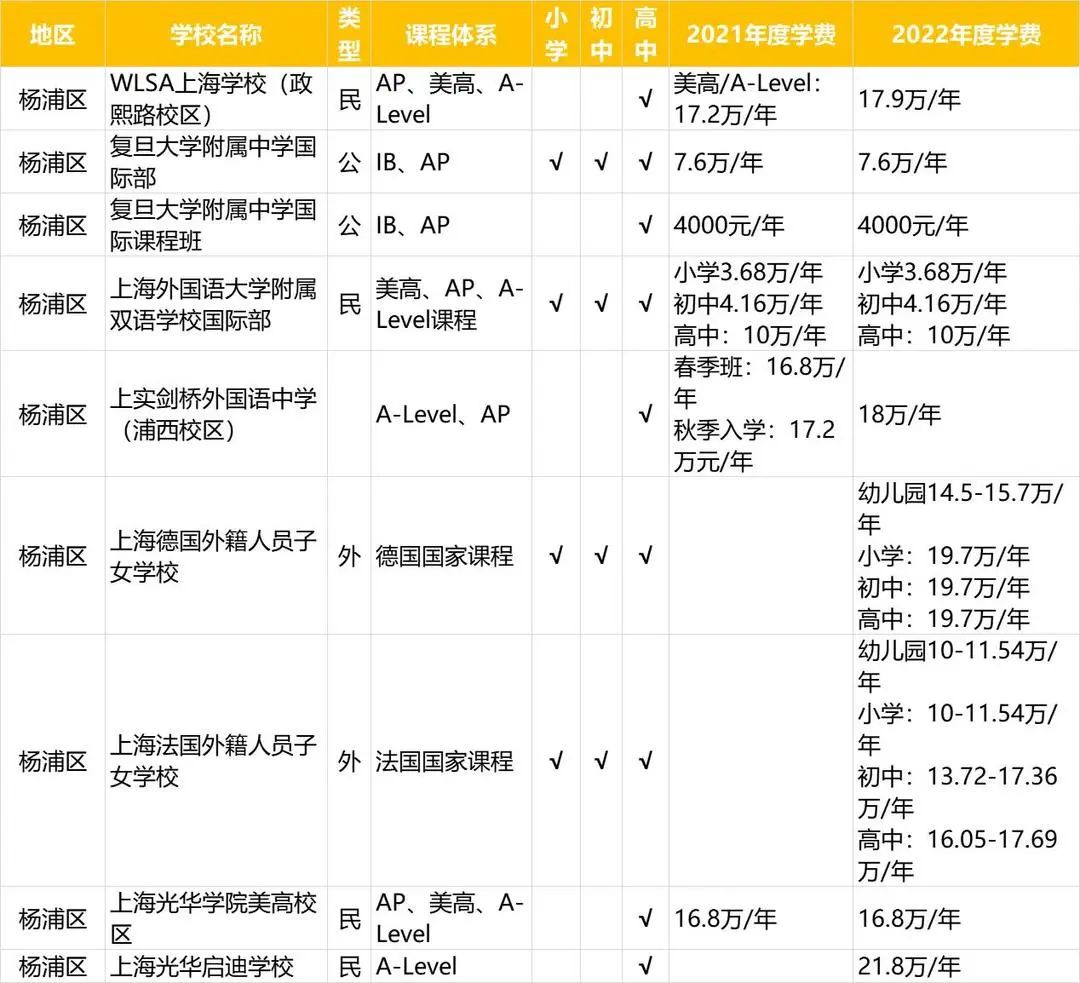Click the 学校名称 column header
Image resolution: width=1080 pixels, height=983 pixels.
(x=216, y=34)
